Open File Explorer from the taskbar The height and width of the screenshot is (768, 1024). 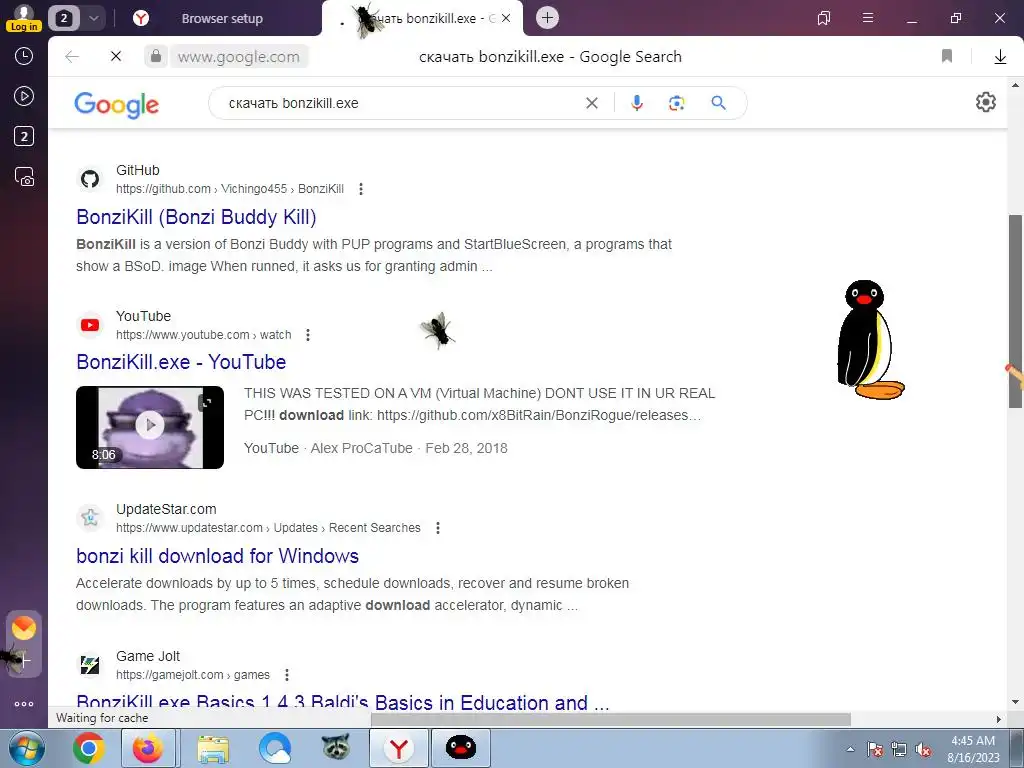[x=214, y=749]
